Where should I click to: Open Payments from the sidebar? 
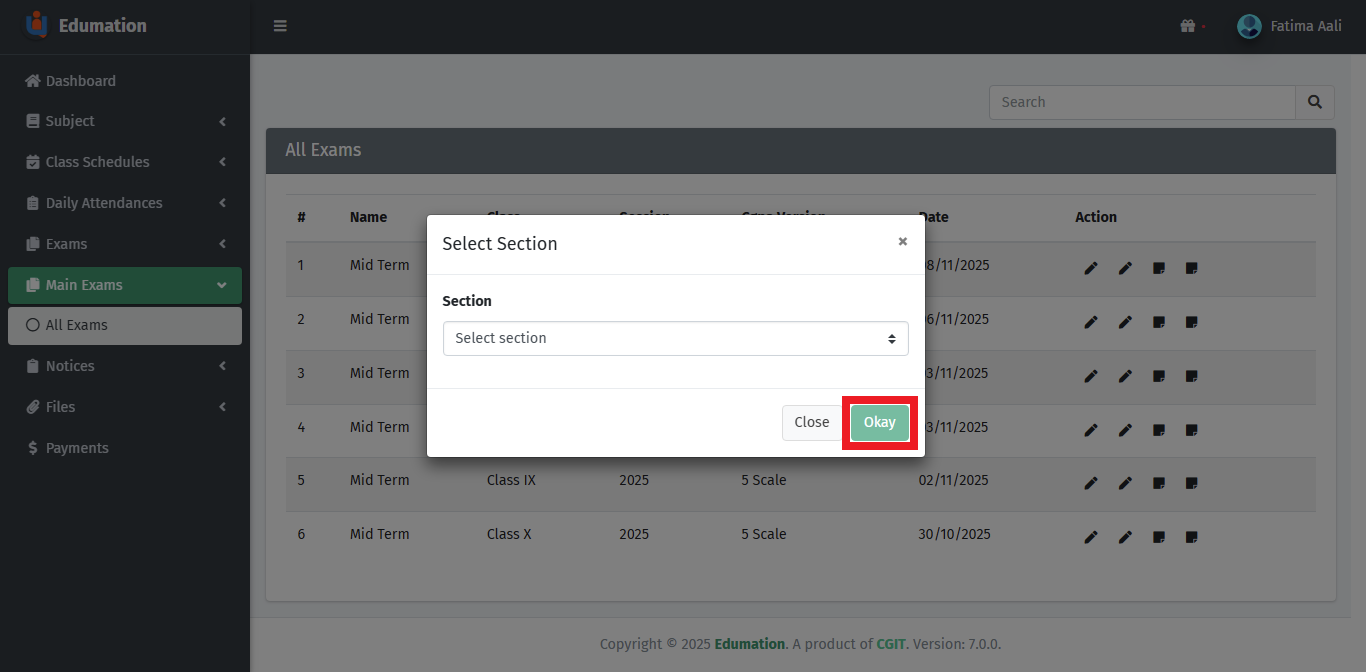coord(76,448)
